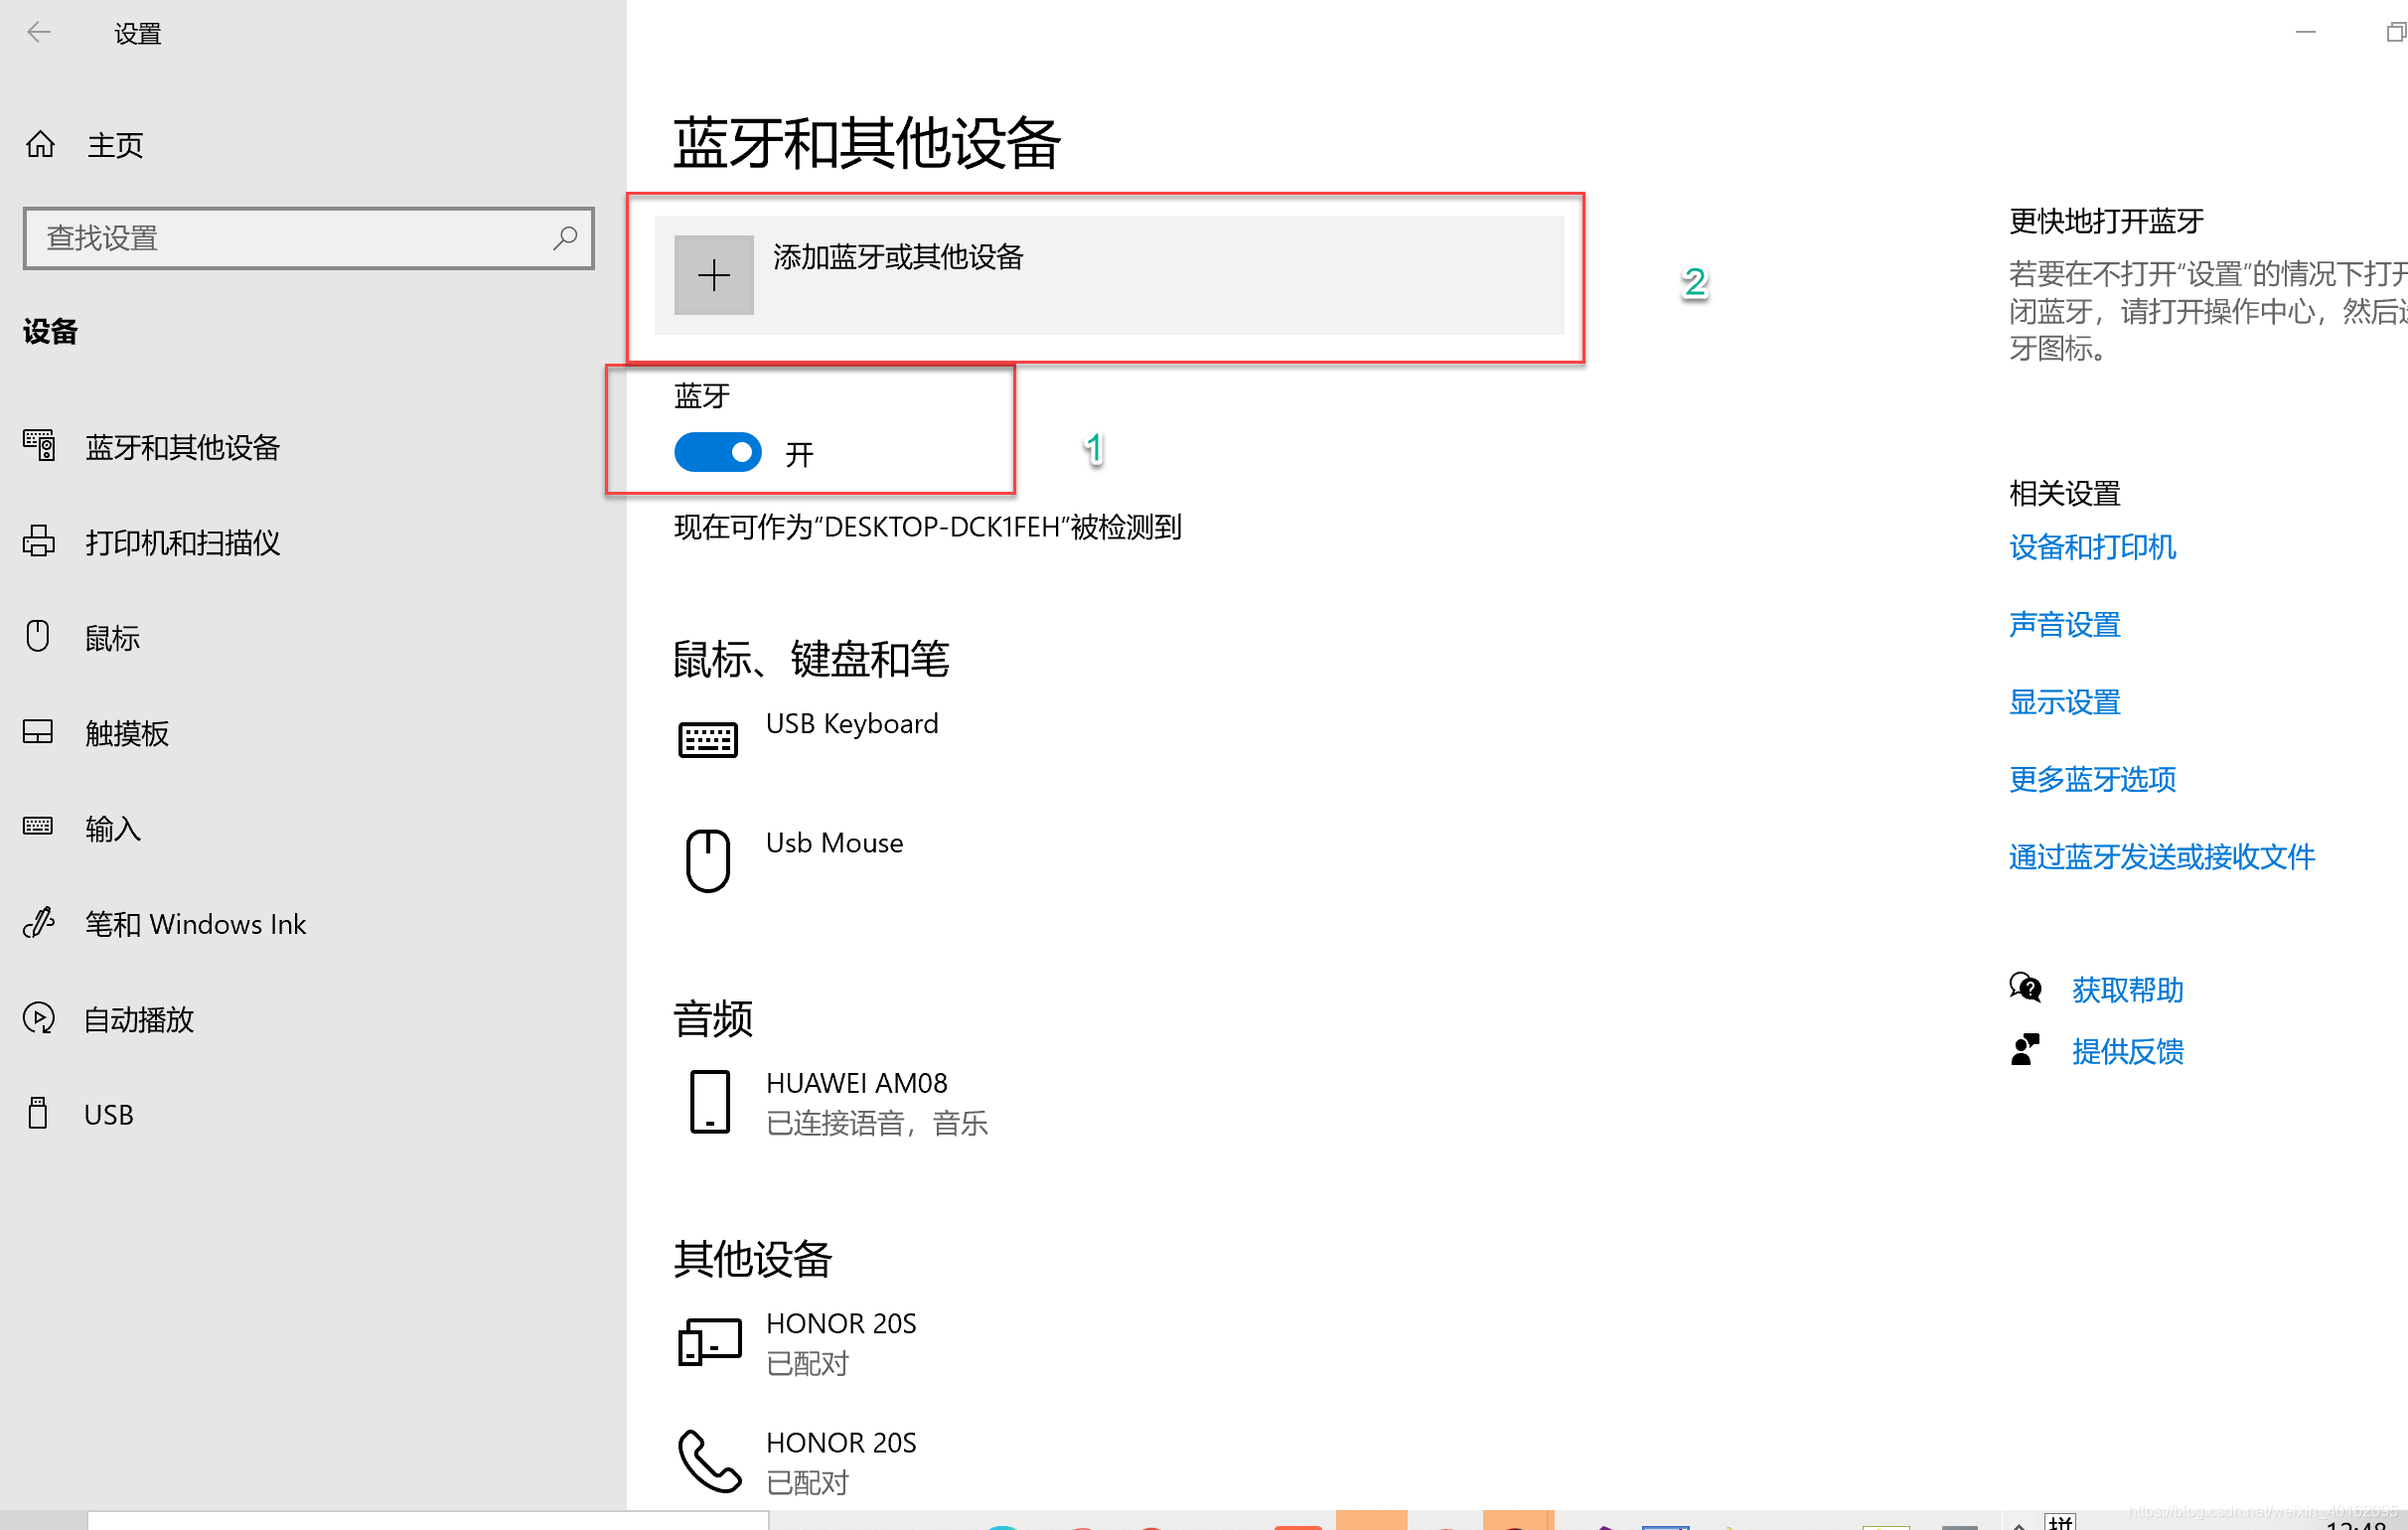
Task: Open 笔和 Windows Ink page
Action: (195, 924)
